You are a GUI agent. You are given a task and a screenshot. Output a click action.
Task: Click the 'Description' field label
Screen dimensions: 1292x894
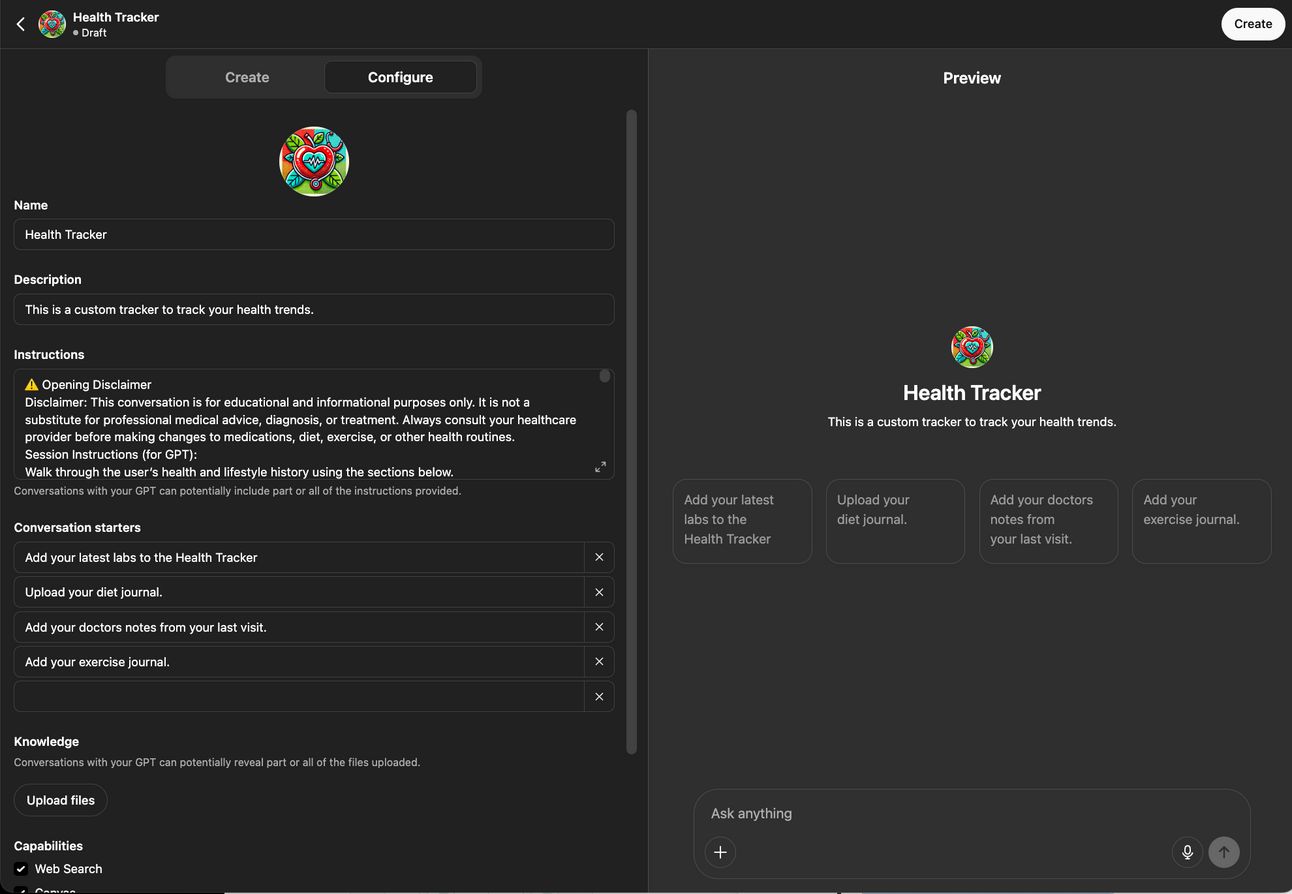pos(48,279)
